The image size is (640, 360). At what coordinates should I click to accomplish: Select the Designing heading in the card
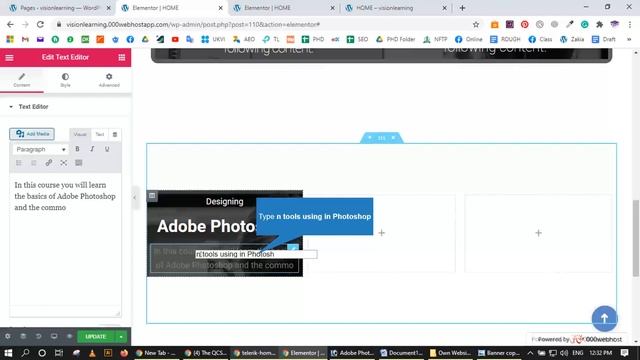(224, 202)
